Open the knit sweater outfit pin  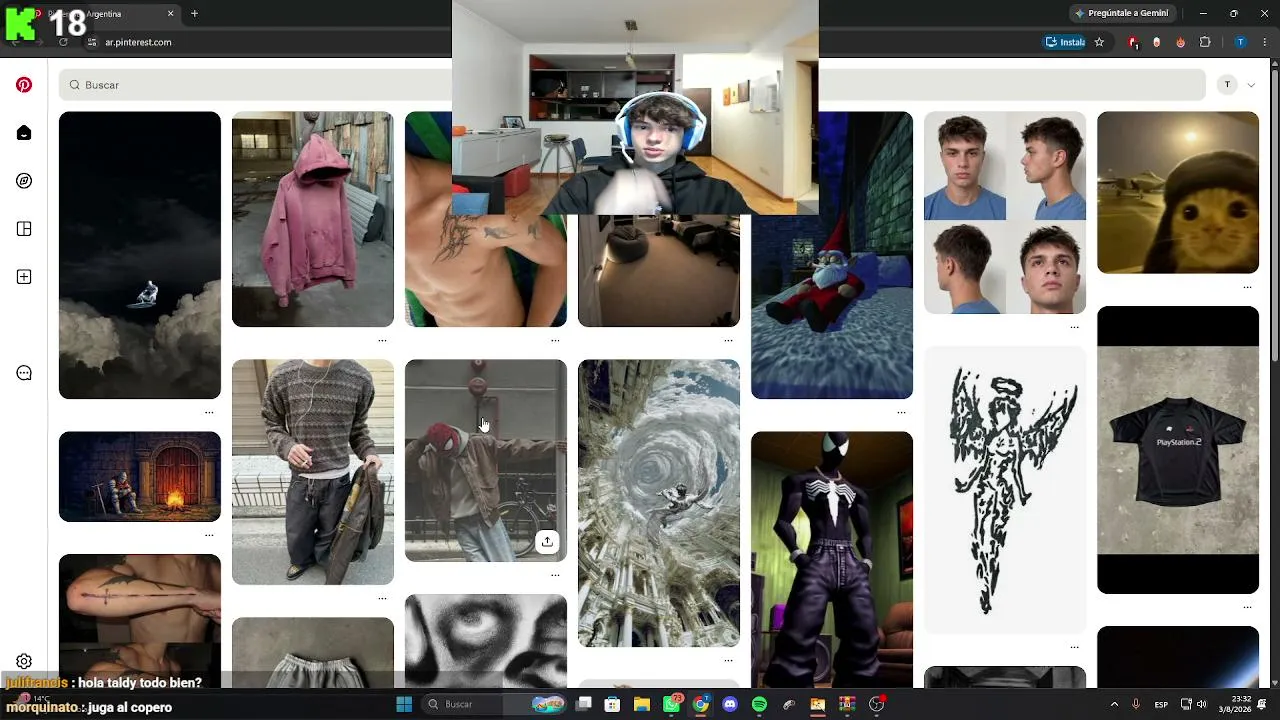pos(313,472)
